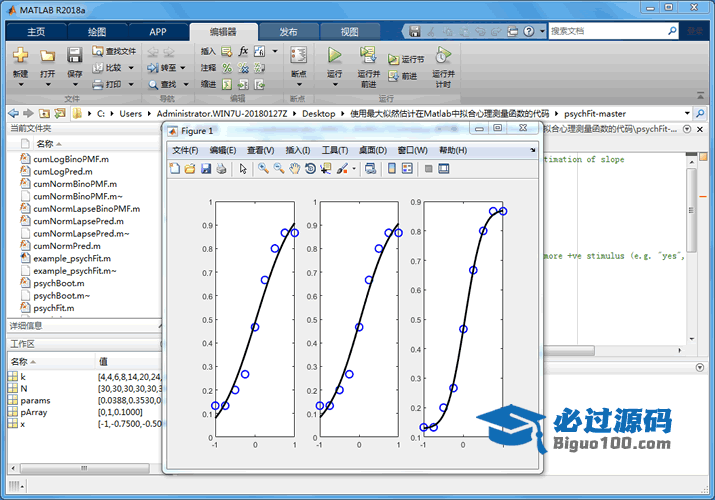The height and width of the screenshot is (500, 715).
Task: Click the editor vertical scrollbar
Action: click(x=692, y=210)
